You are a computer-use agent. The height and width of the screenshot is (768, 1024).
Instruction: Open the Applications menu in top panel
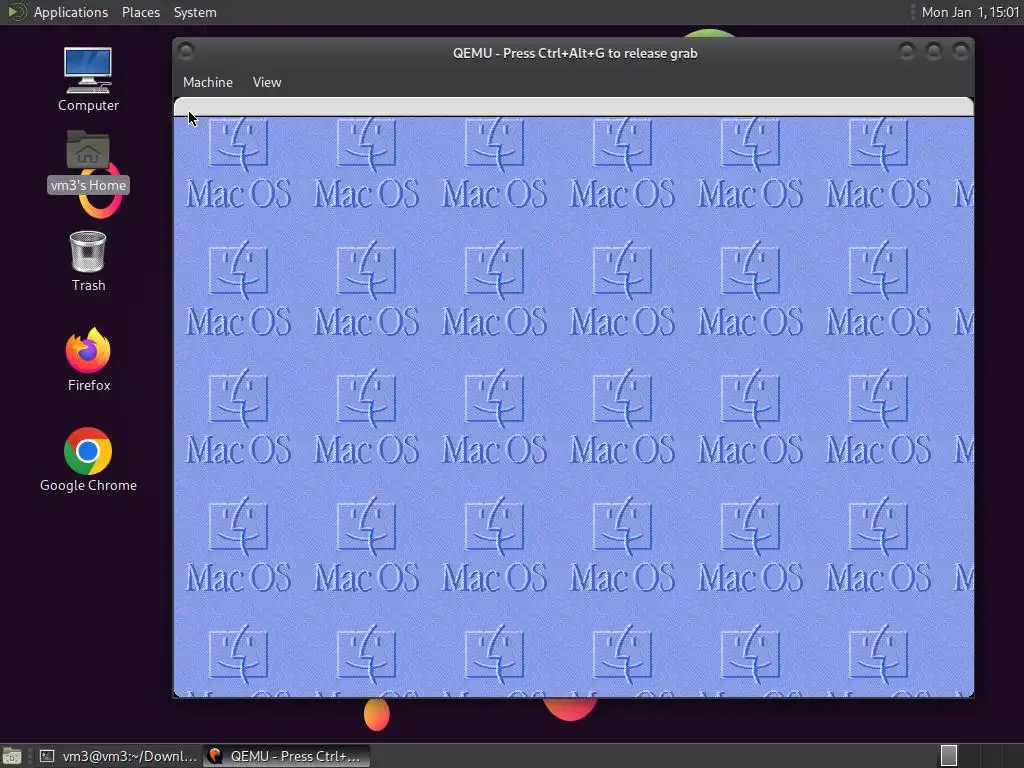coord(71,12)
